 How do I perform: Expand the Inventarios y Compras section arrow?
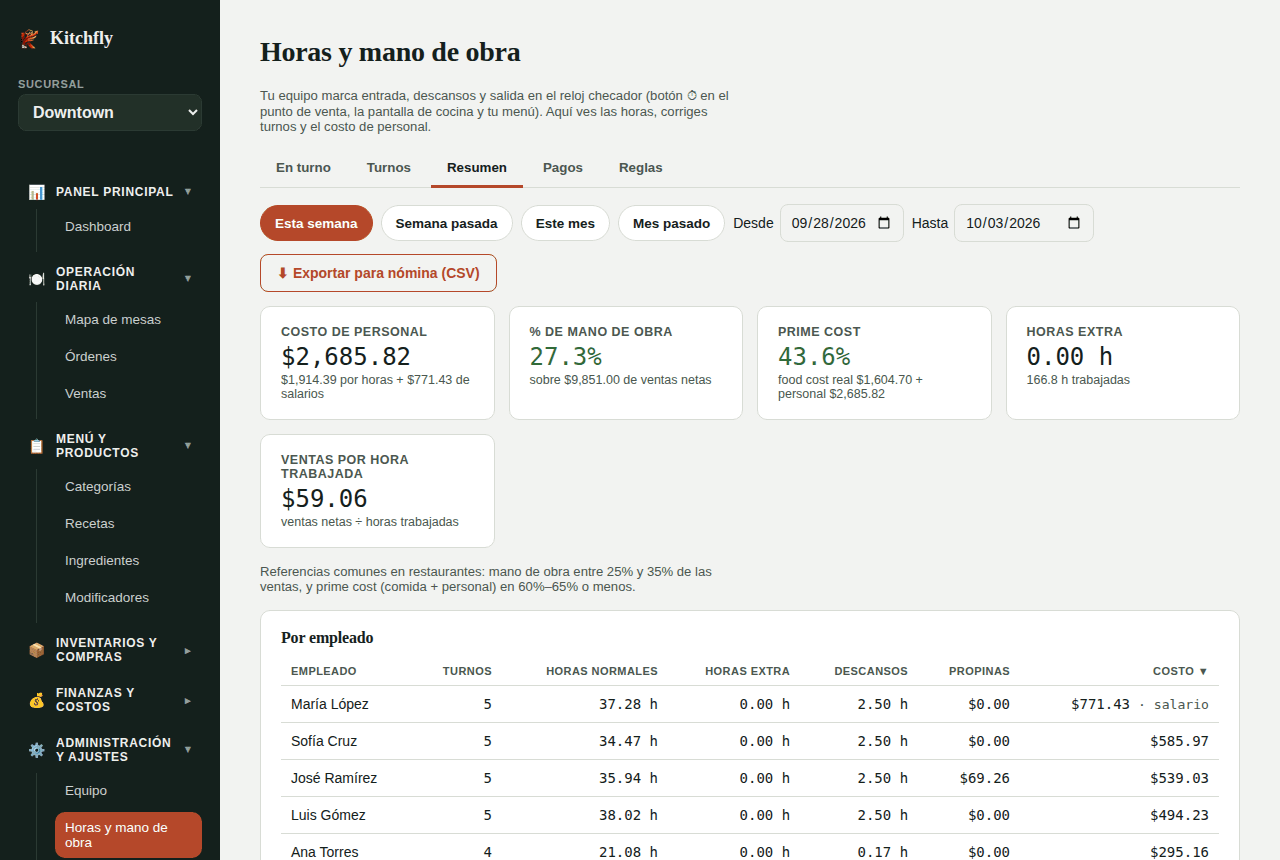(x=188, y=650)
